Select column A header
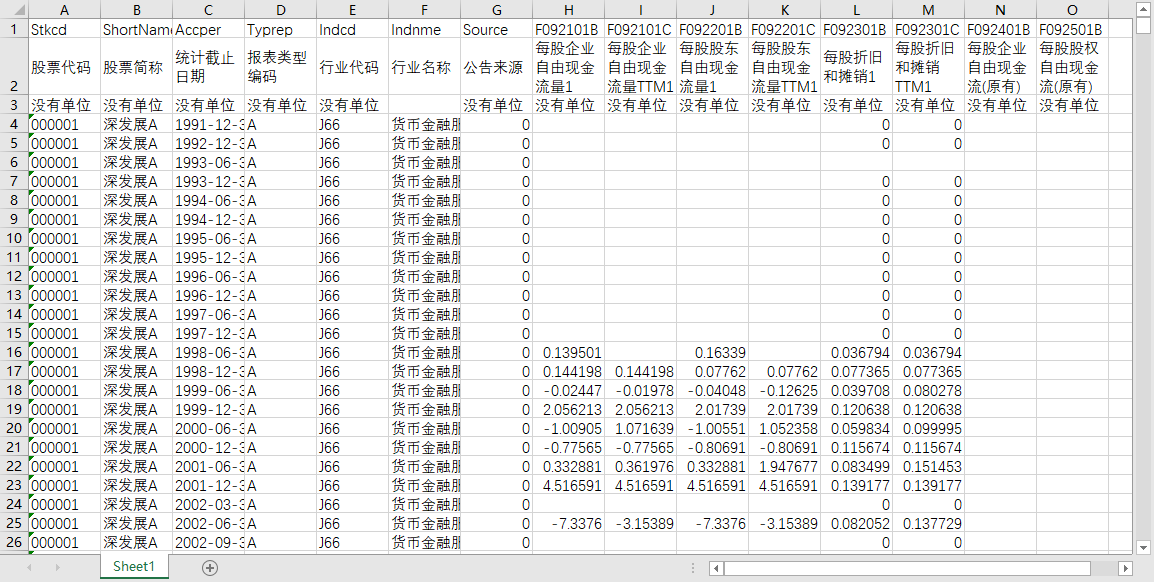The height and width of the screenshot is (582, 1154). click(64, 10)
